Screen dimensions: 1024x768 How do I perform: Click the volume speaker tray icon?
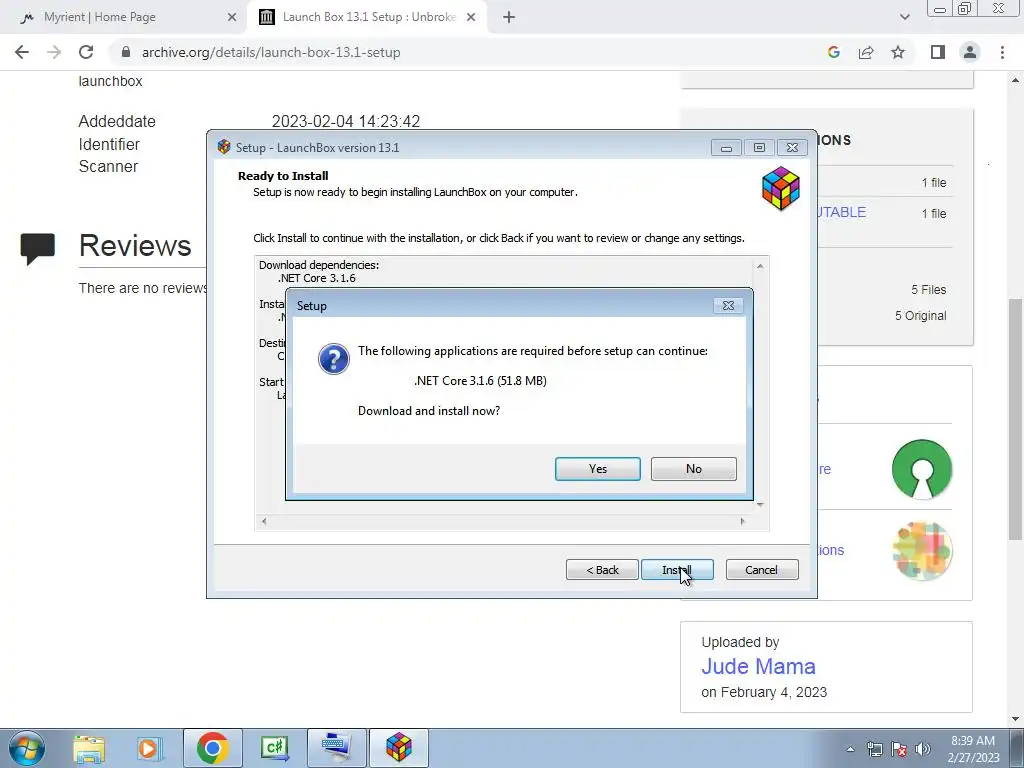point(922,749)
